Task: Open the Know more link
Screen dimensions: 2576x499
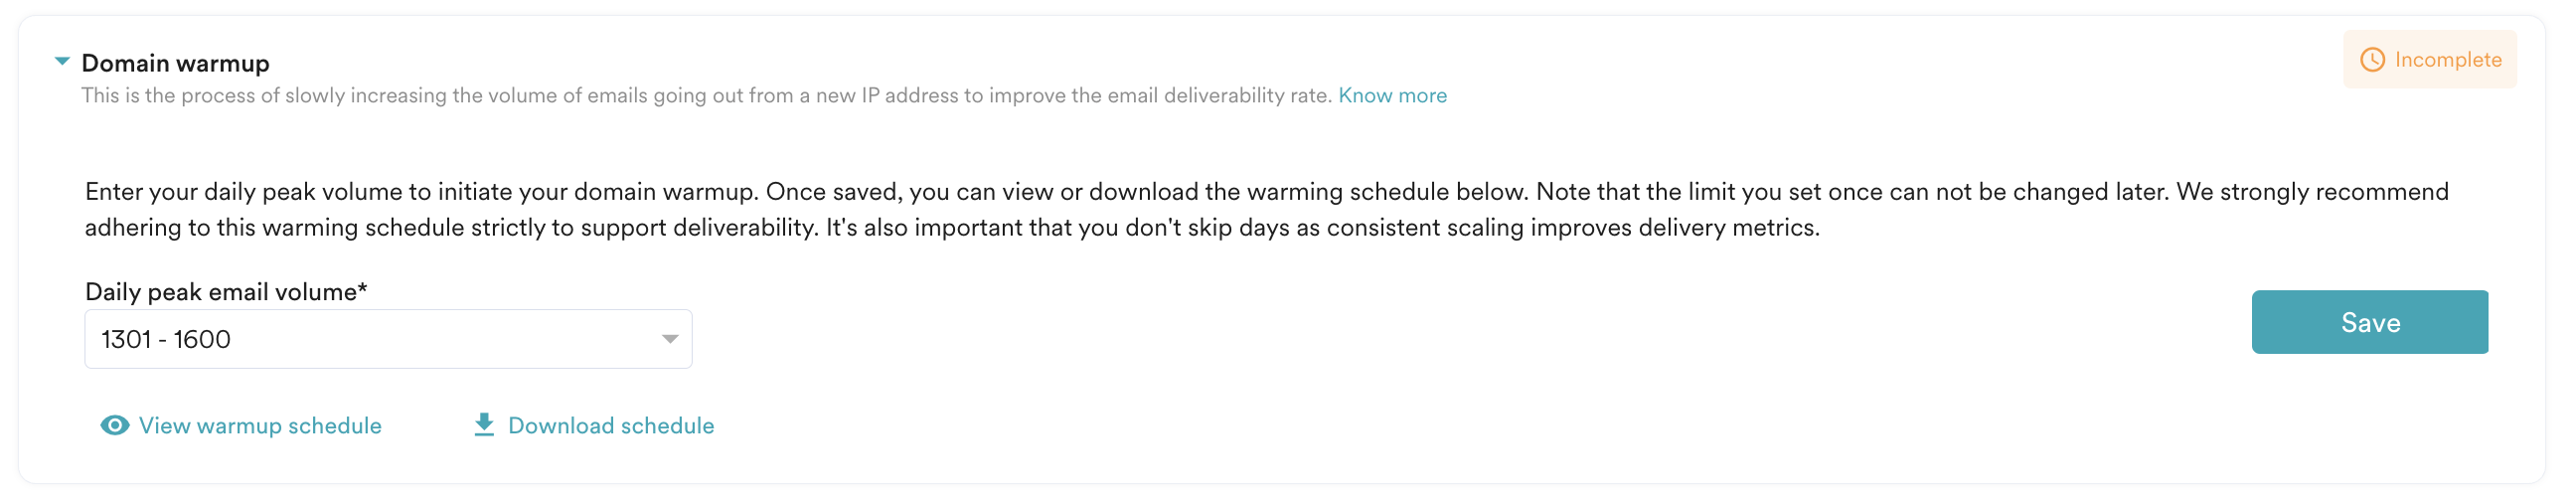Action: tap(1392, 96)
